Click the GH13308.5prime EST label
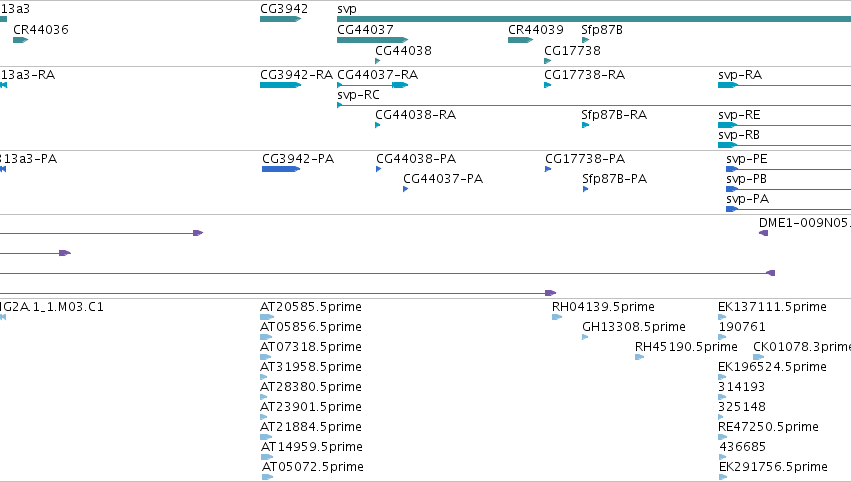 633,327
